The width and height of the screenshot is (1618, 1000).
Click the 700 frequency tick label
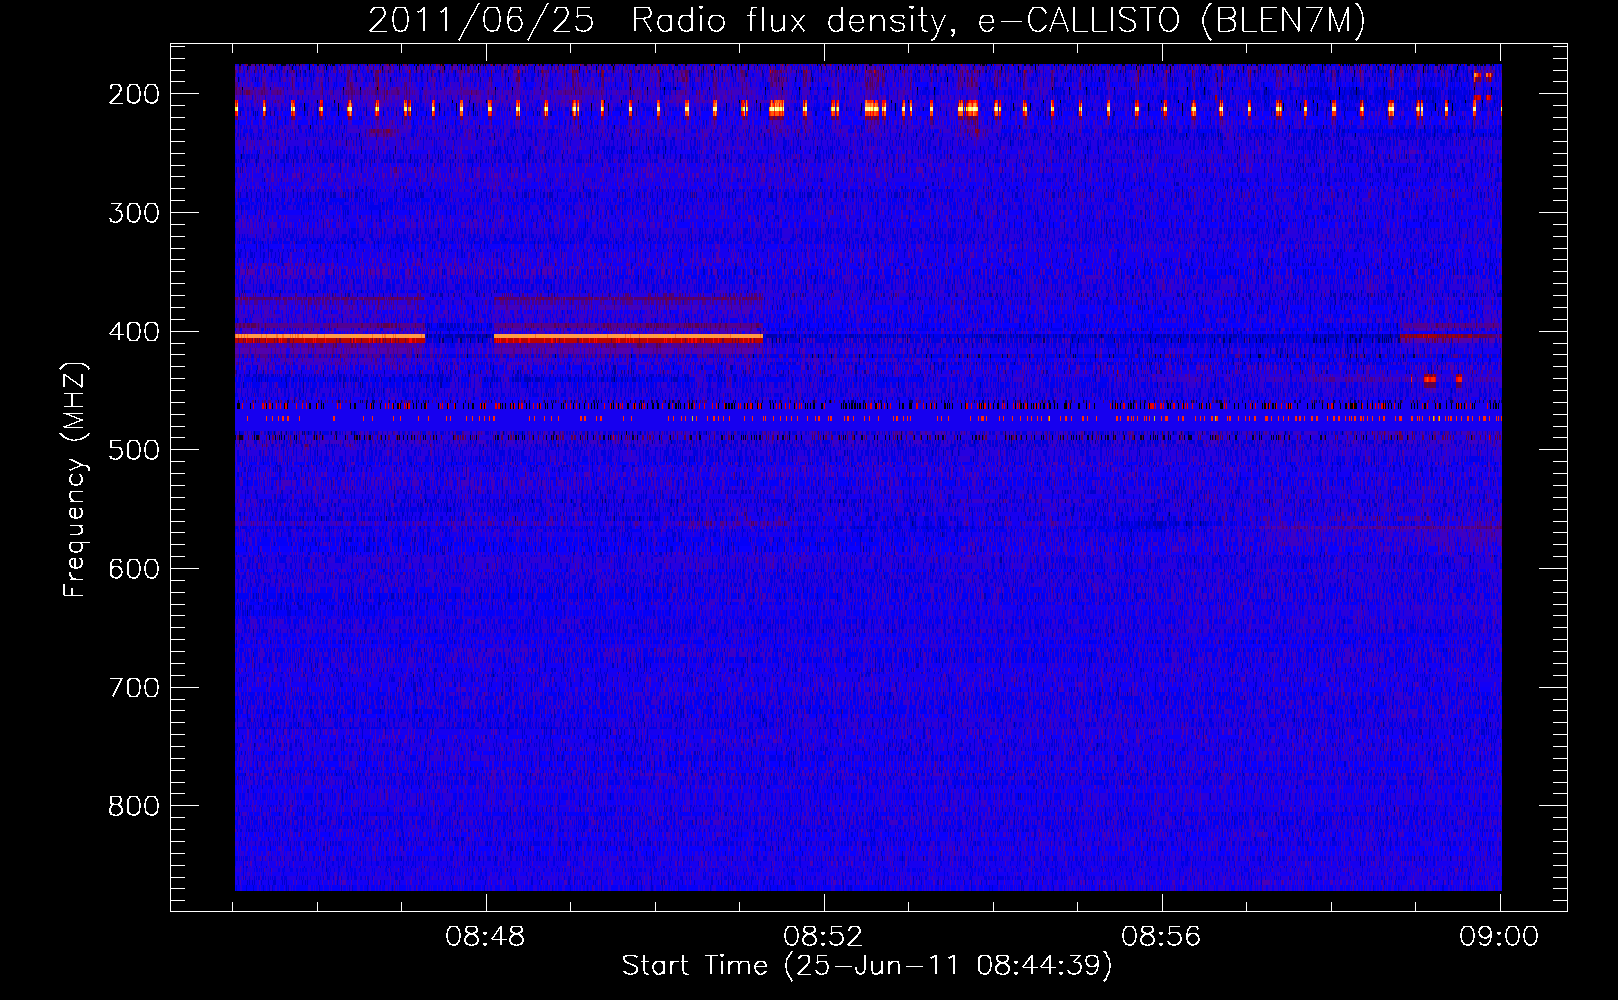point(134,688)
